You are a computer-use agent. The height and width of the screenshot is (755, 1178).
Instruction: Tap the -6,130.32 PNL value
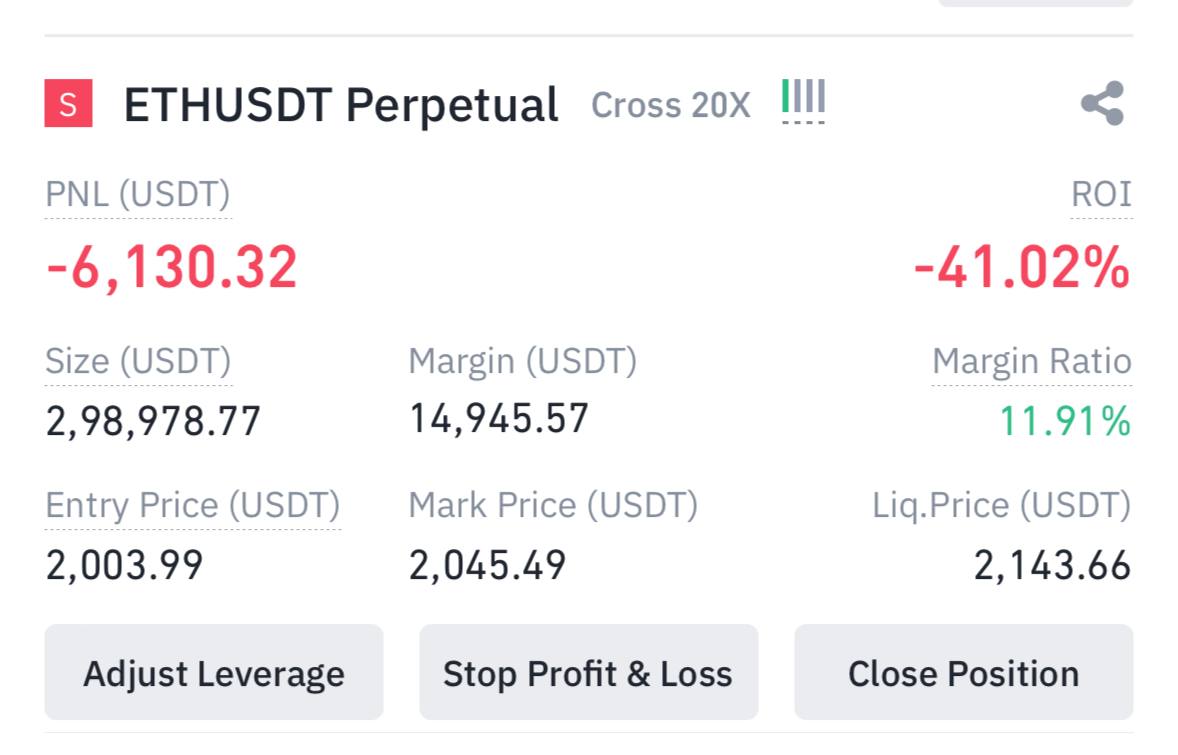click(x=172, y=268)
